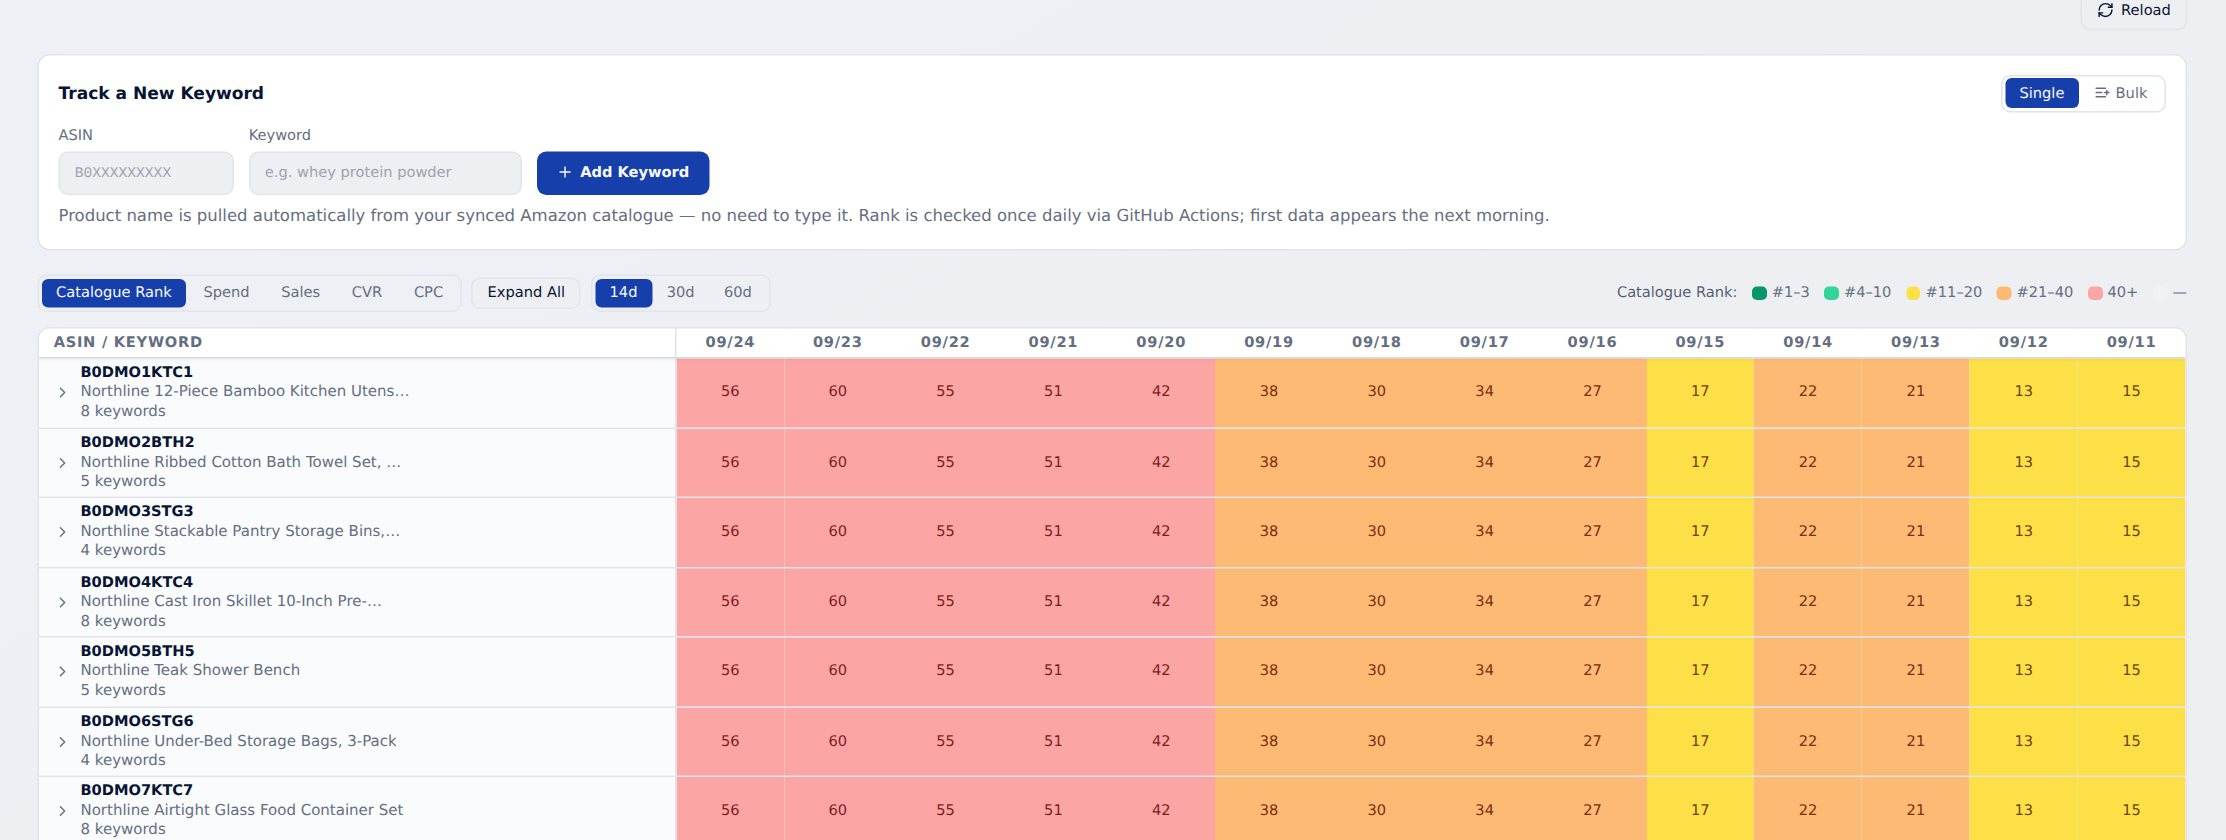The height and width of the screenshot is (840, 2226).
Task: Click the Add Keyword button
Action: (x=623, y=173)
